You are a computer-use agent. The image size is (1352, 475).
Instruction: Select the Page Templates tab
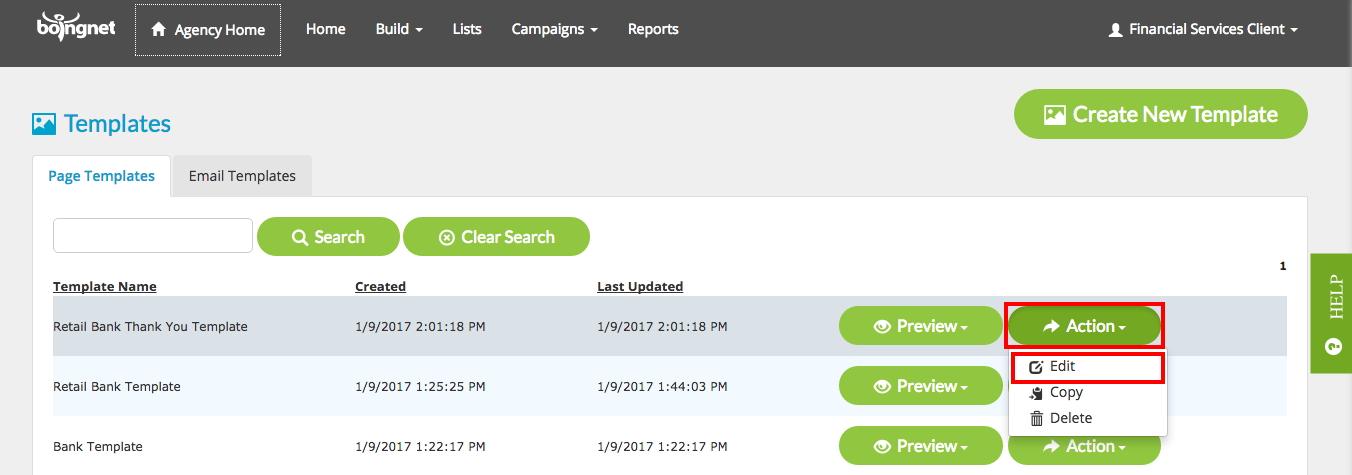(101, 176)
